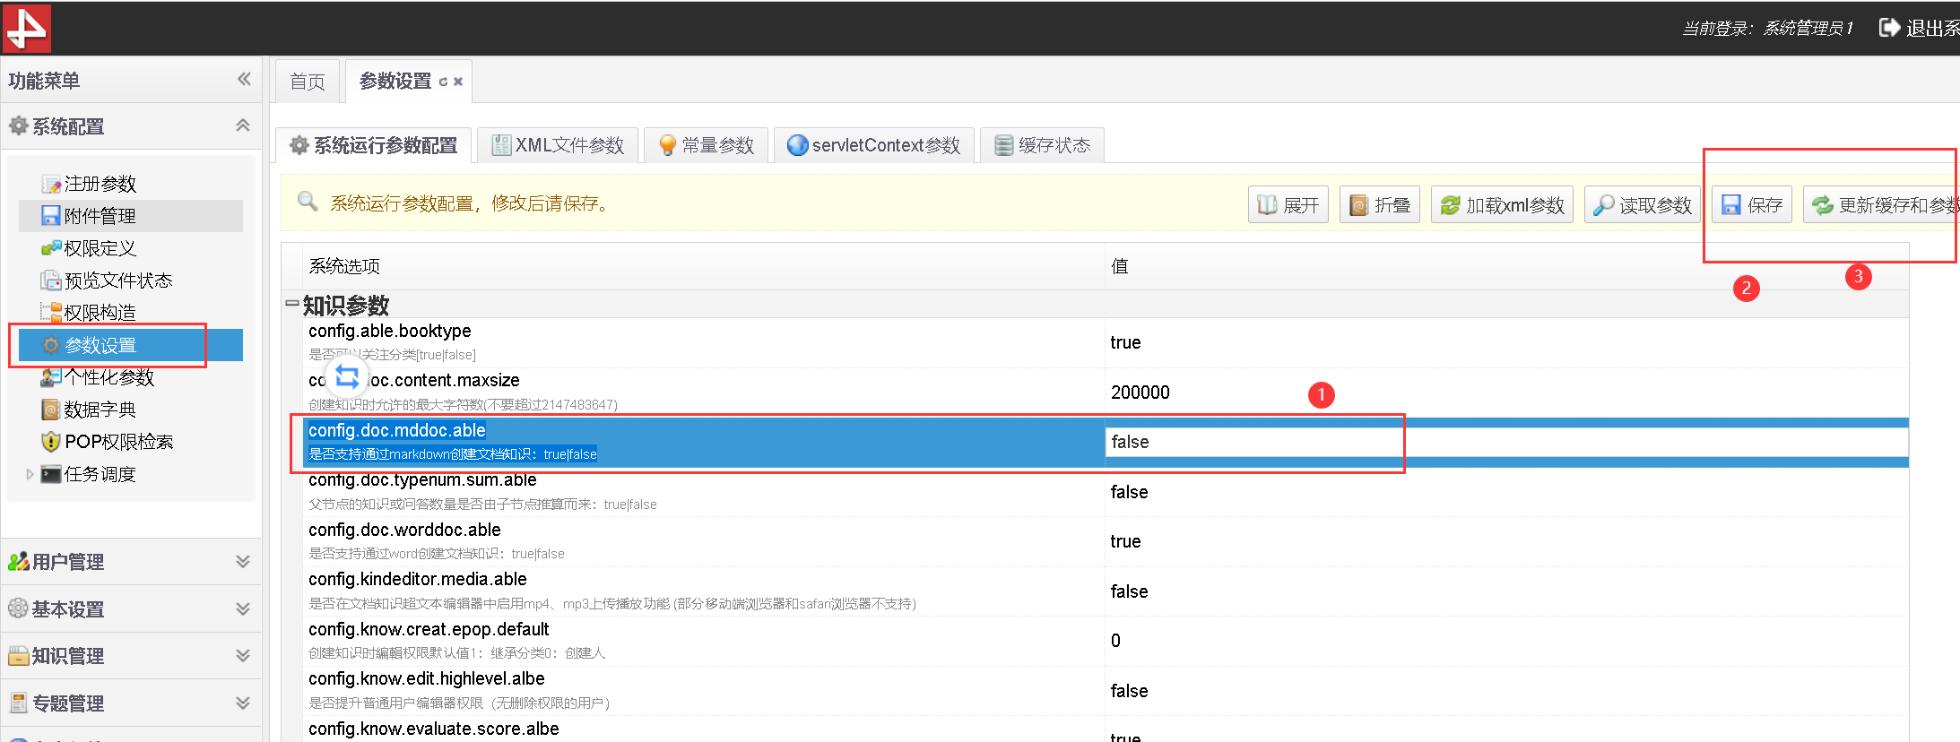This screenshot has width=1960, height=742.
Task: Click 当前登录 系统管理员1 label
Action: (1768, 28)
